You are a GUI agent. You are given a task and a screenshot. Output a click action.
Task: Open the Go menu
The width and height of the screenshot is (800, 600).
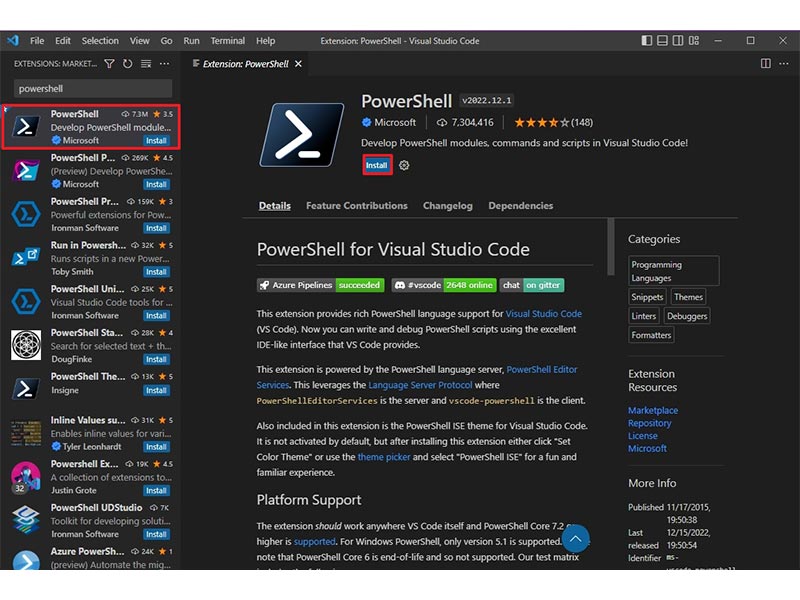point(166,41)
